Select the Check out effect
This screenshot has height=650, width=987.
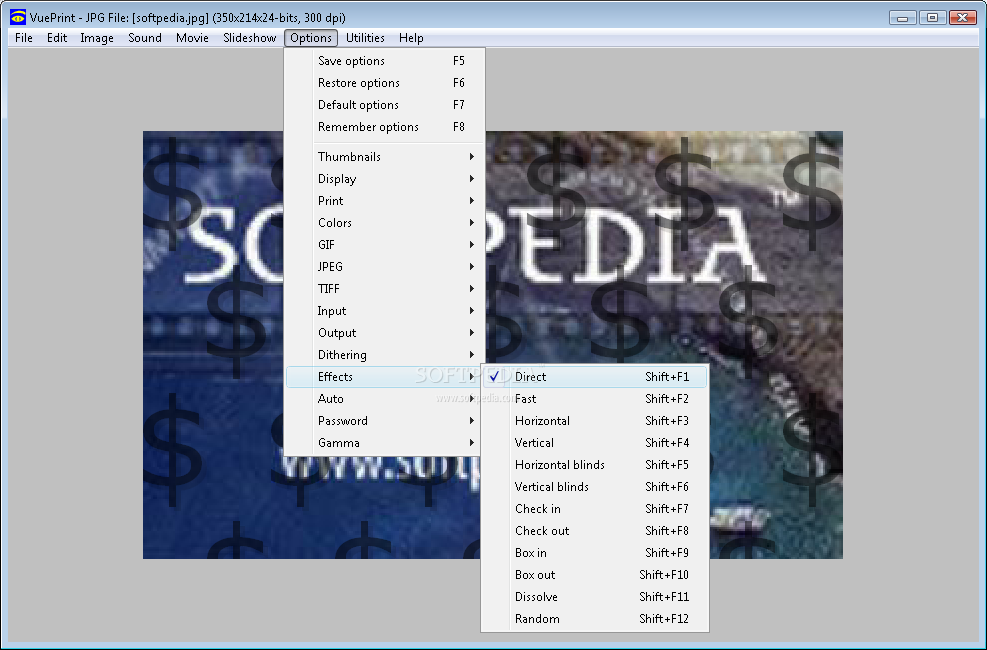(595, 531)
